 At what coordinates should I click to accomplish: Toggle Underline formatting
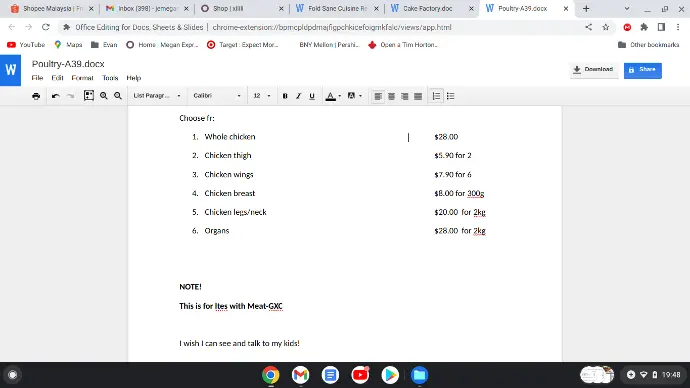point(312,96)
